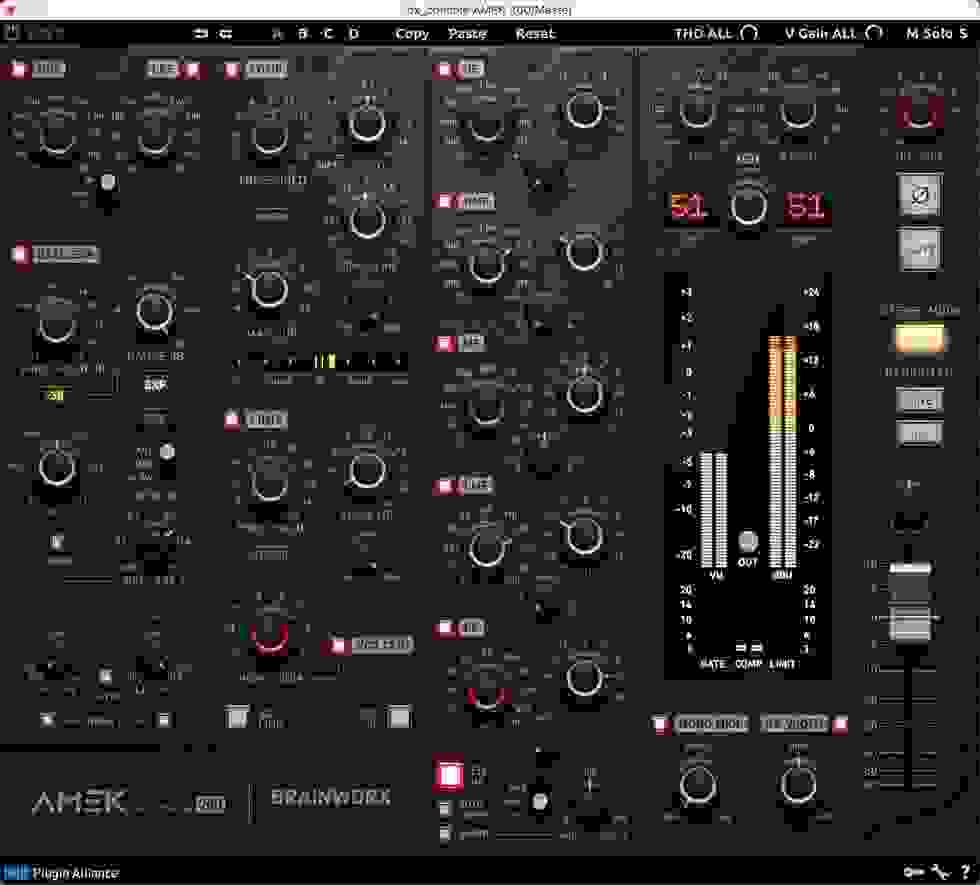Select preset slot C
Viewport: 980px width, 885px height.
[x=327, y=33]
